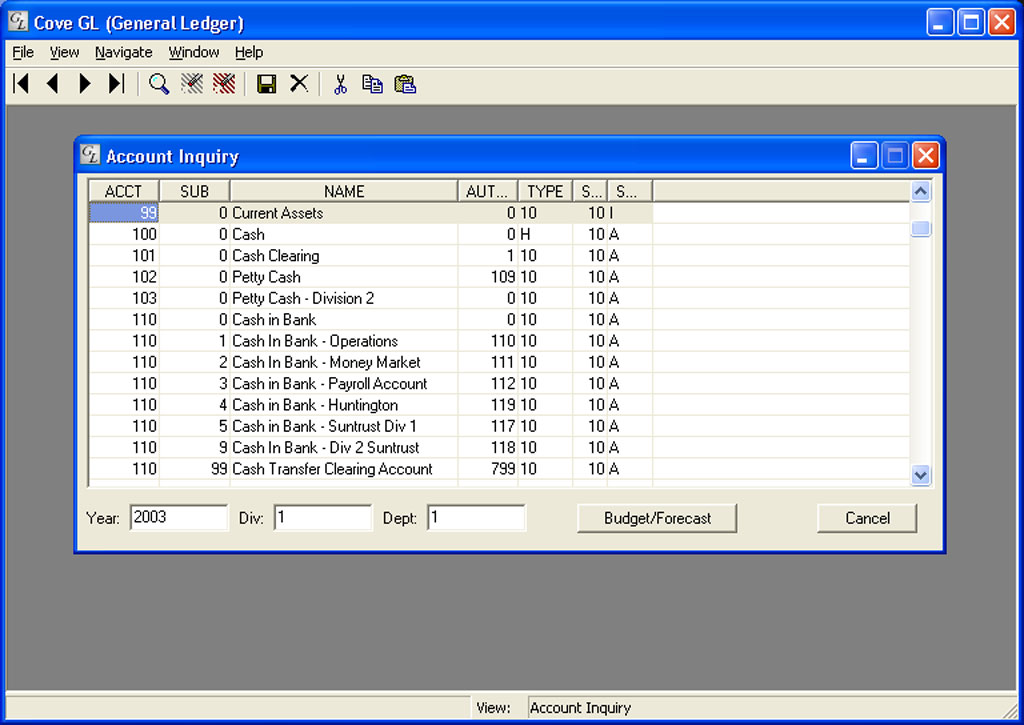
Task: Select Cash in Bank - Huntington row
Action: click(370, 405)
